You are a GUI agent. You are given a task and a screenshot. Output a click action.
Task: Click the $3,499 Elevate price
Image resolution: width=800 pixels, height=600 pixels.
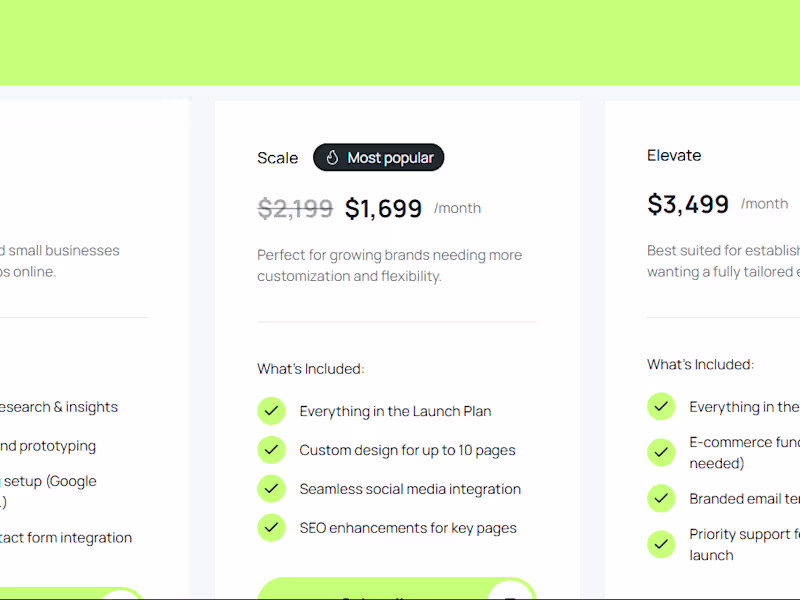pyautogui.click(x=688, y=204)
